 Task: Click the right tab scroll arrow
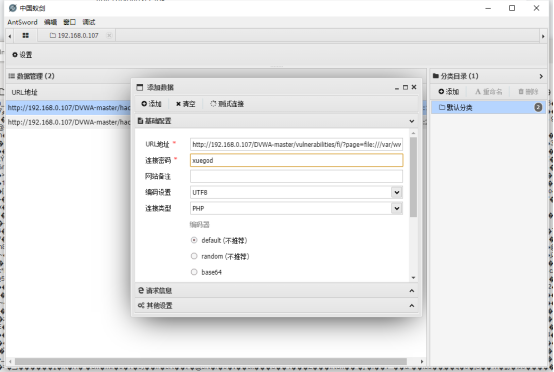[543, 36]
